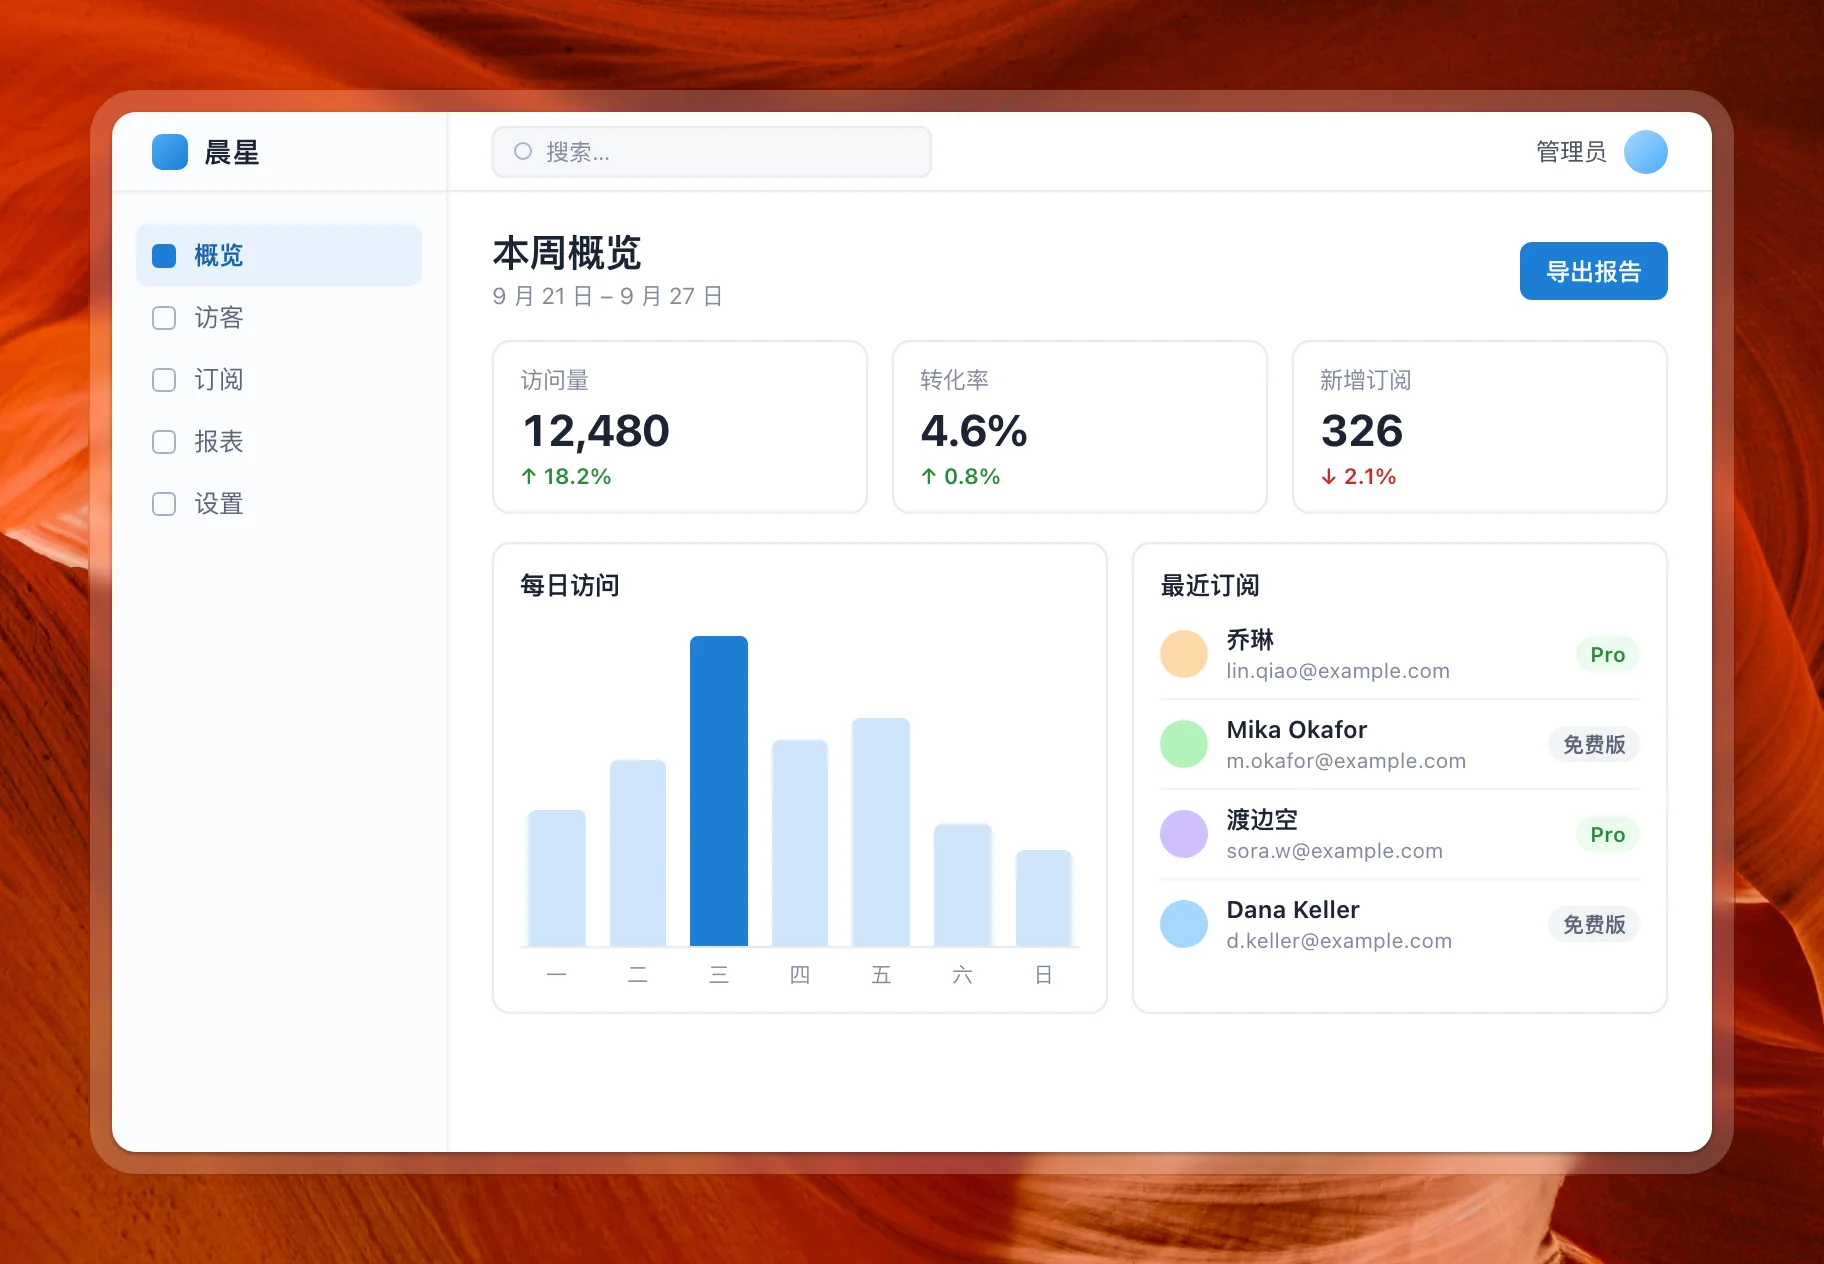Image resolution: width=1824 pixels, height=1264 pixels.
Task: Click the 本周概览 heading
Action: 567,253
